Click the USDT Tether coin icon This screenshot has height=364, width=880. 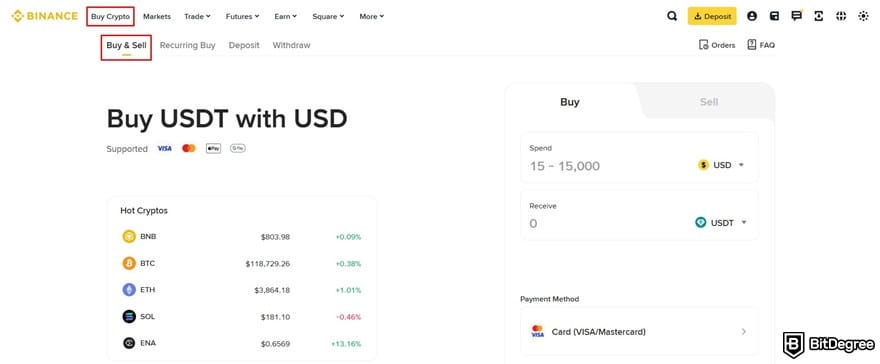700,223
